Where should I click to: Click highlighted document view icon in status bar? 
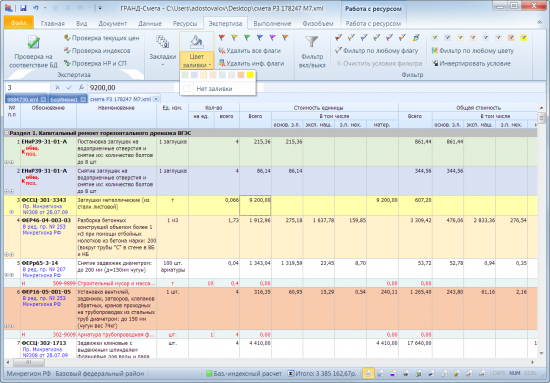coord(368,374)
